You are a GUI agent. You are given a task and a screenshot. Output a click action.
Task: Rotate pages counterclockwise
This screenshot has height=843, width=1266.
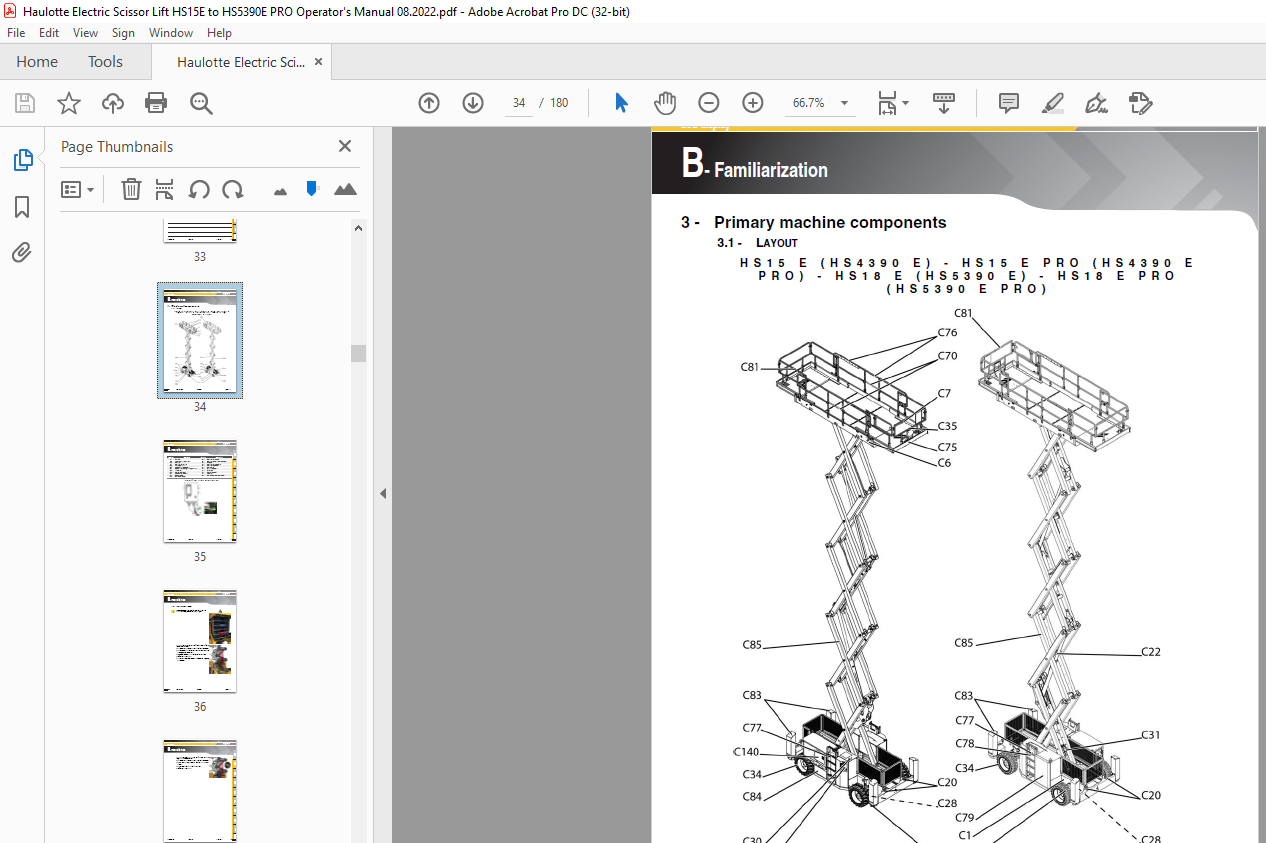(199, 189)
